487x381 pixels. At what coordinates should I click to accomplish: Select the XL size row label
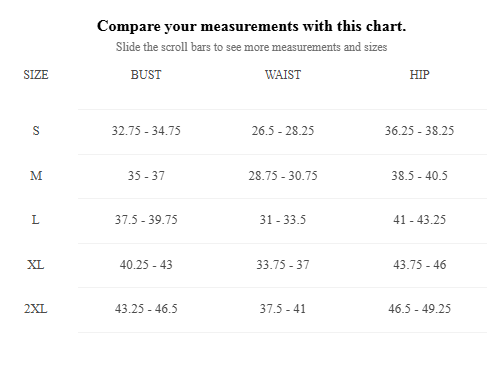click(x=36, y=265)
